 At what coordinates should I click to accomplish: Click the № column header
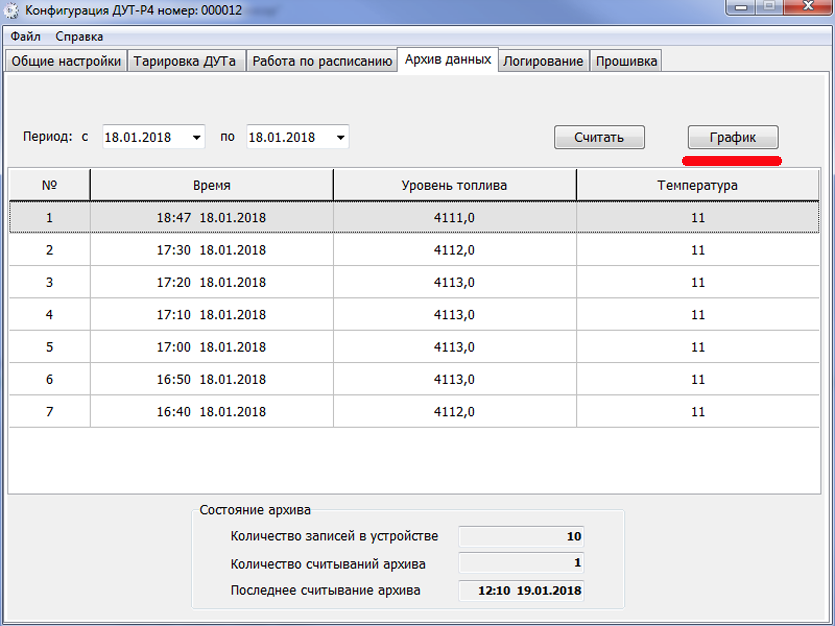tap(50, 185)
